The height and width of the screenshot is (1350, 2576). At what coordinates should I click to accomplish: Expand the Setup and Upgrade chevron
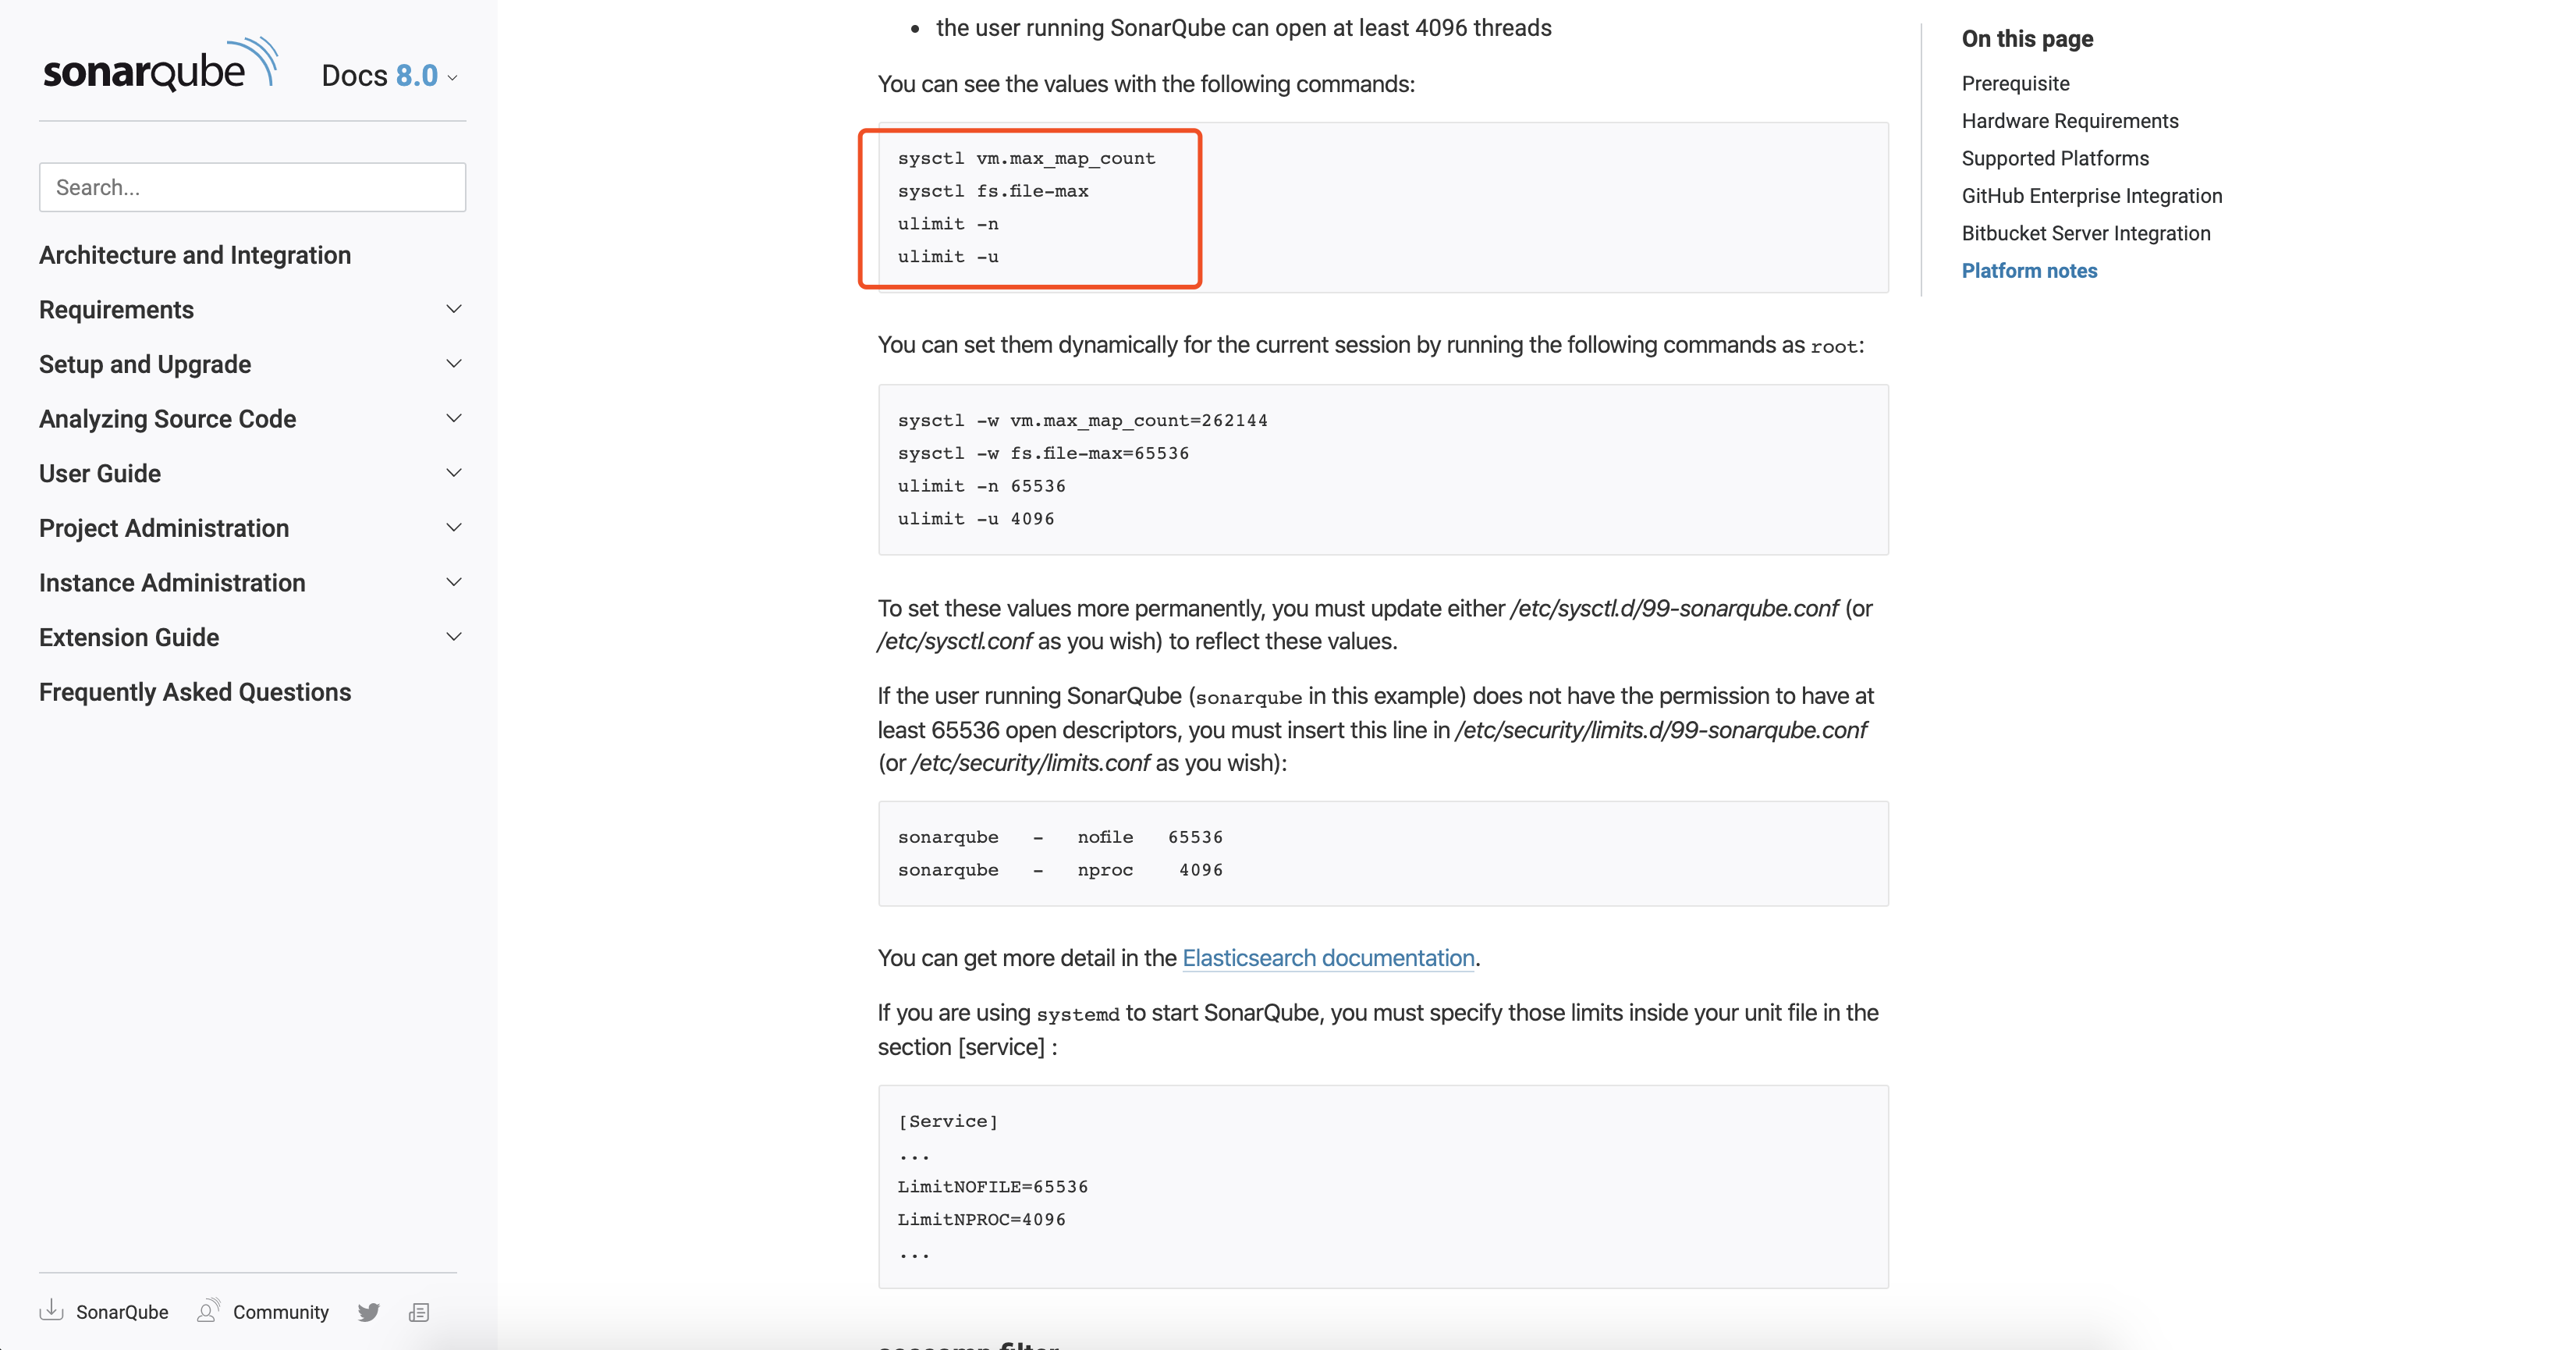[x=454, y=364]
